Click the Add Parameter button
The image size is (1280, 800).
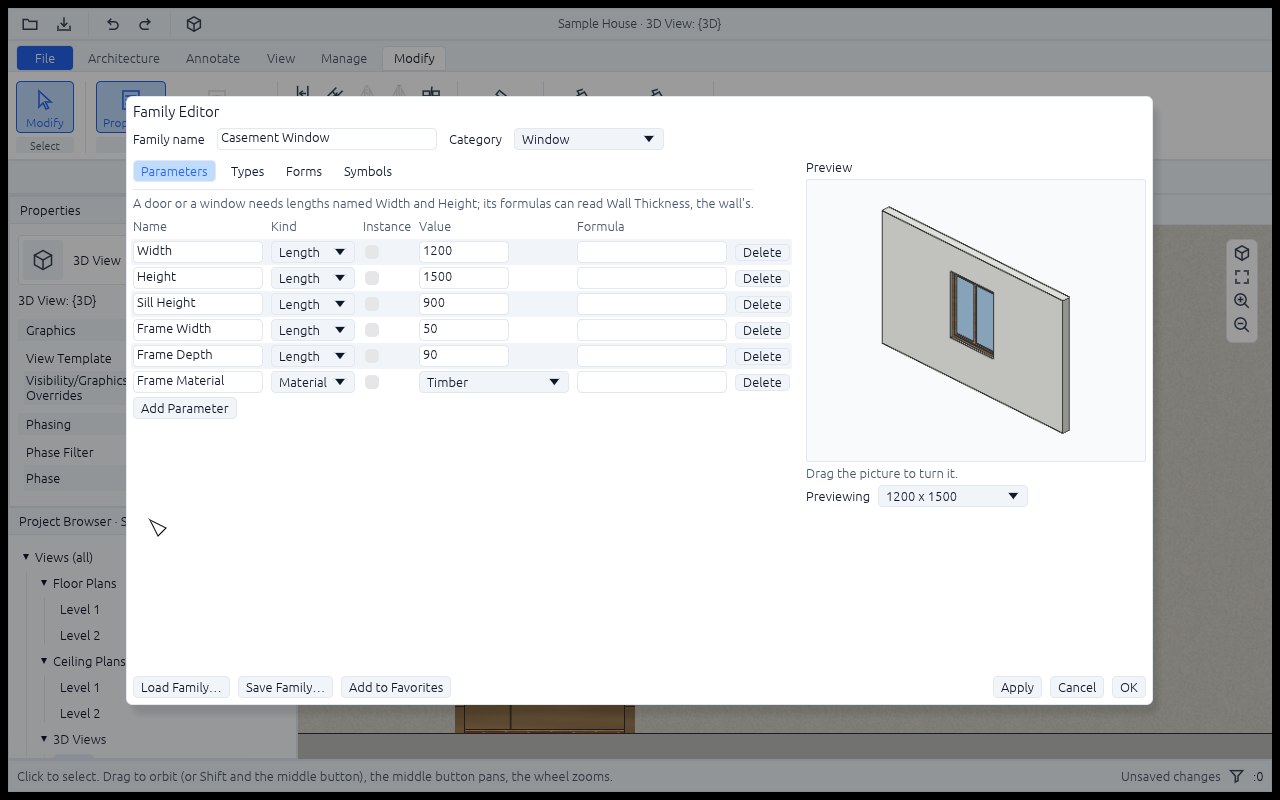point(185,408)
